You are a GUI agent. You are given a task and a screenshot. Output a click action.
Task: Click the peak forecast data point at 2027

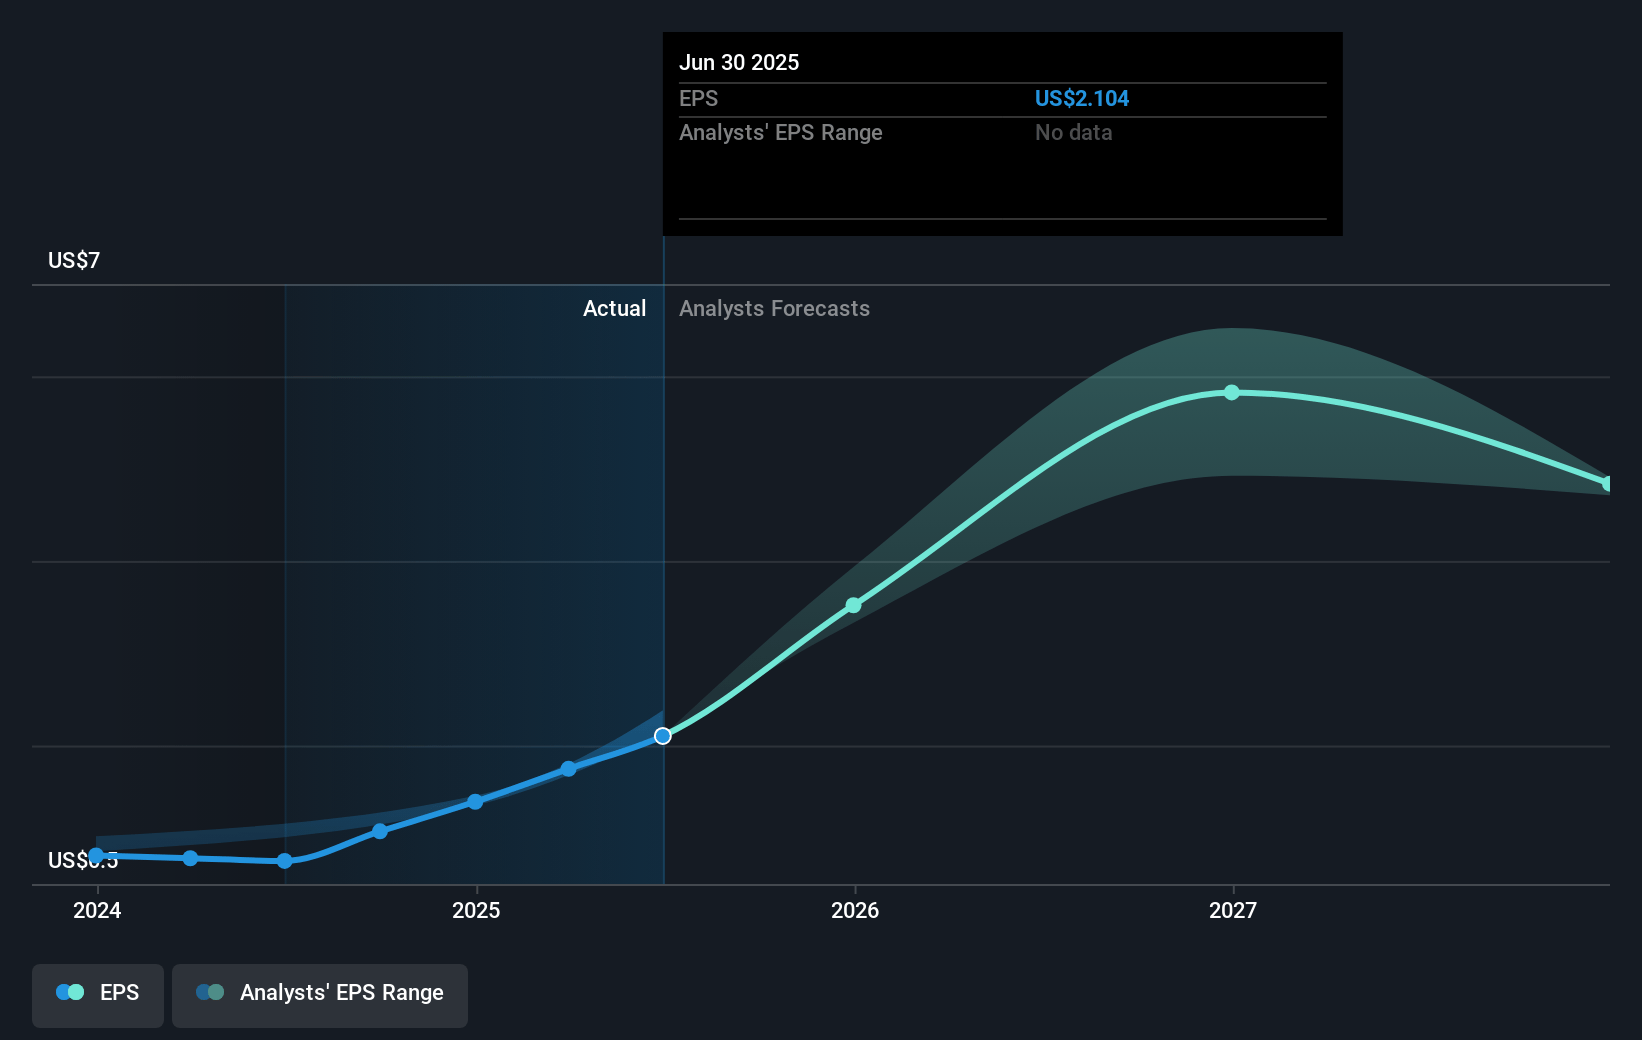click(x=1232, y=393)
